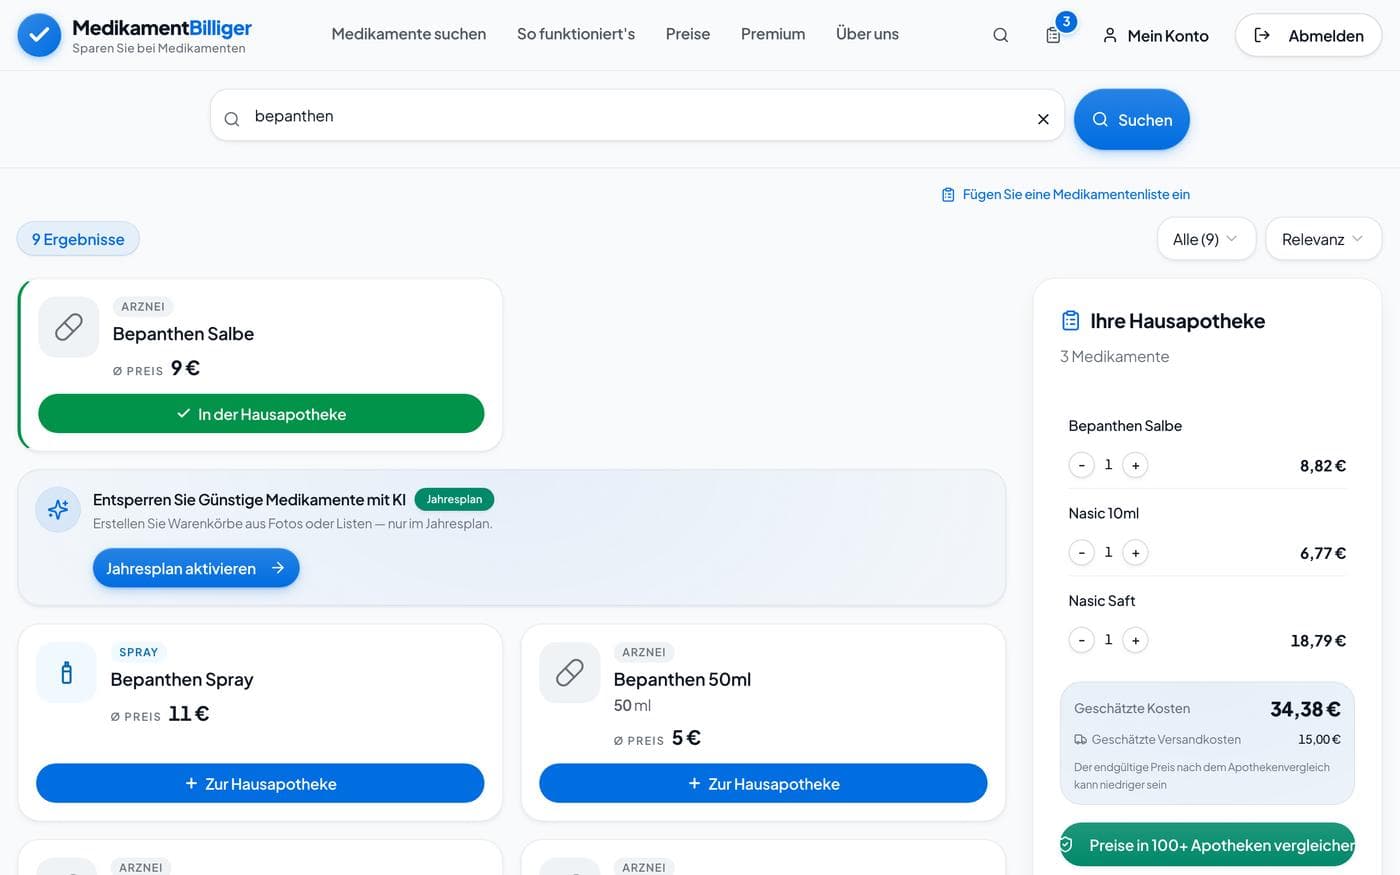
Task: Toggle Bepanthen Salbe In der Hausapotheke
Action: coord(261,414)
